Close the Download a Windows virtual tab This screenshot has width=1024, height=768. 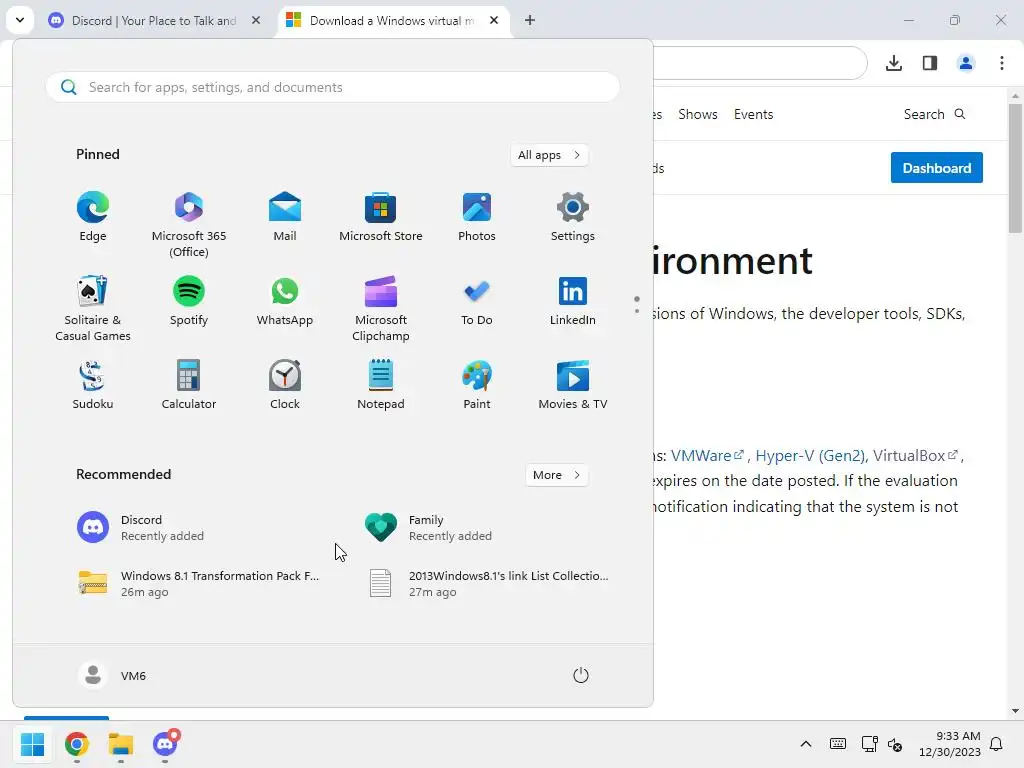pos(494,20)
